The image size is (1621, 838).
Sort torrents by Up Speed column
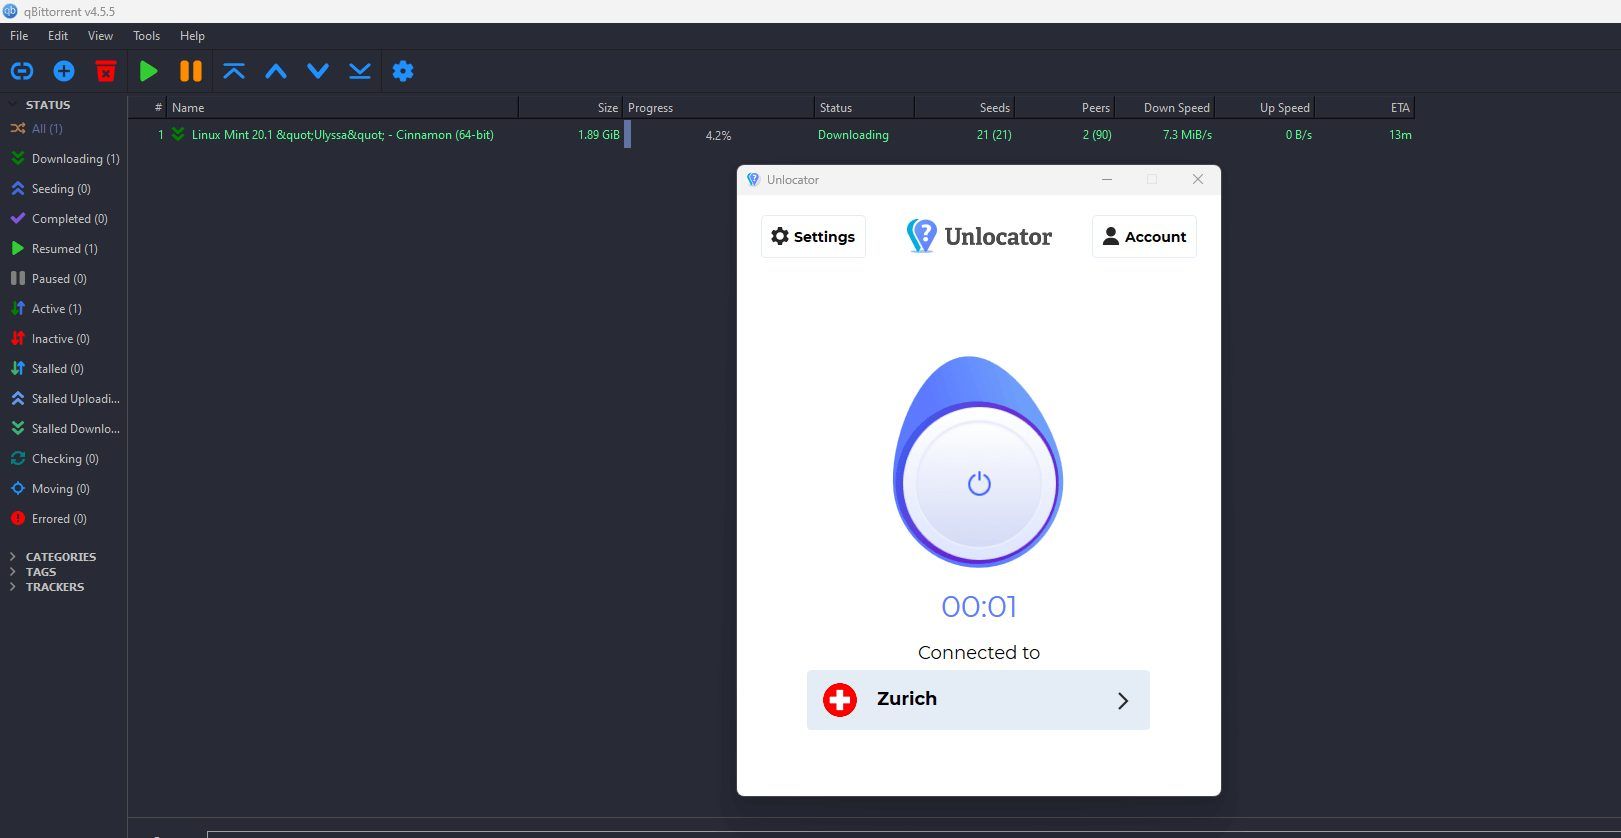pyautogui.click(x=1264, y=108)
